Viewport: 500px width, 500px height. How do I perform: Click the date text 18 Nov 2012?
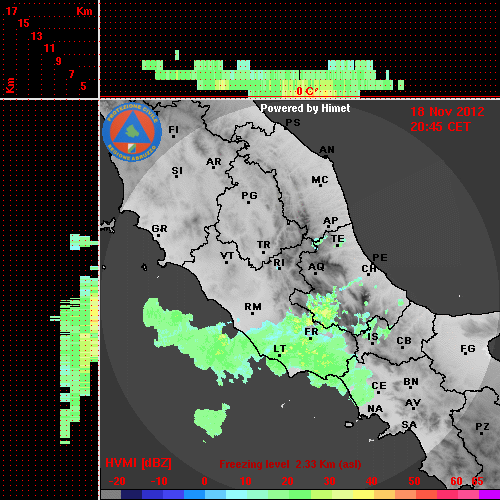pos(447,112)
